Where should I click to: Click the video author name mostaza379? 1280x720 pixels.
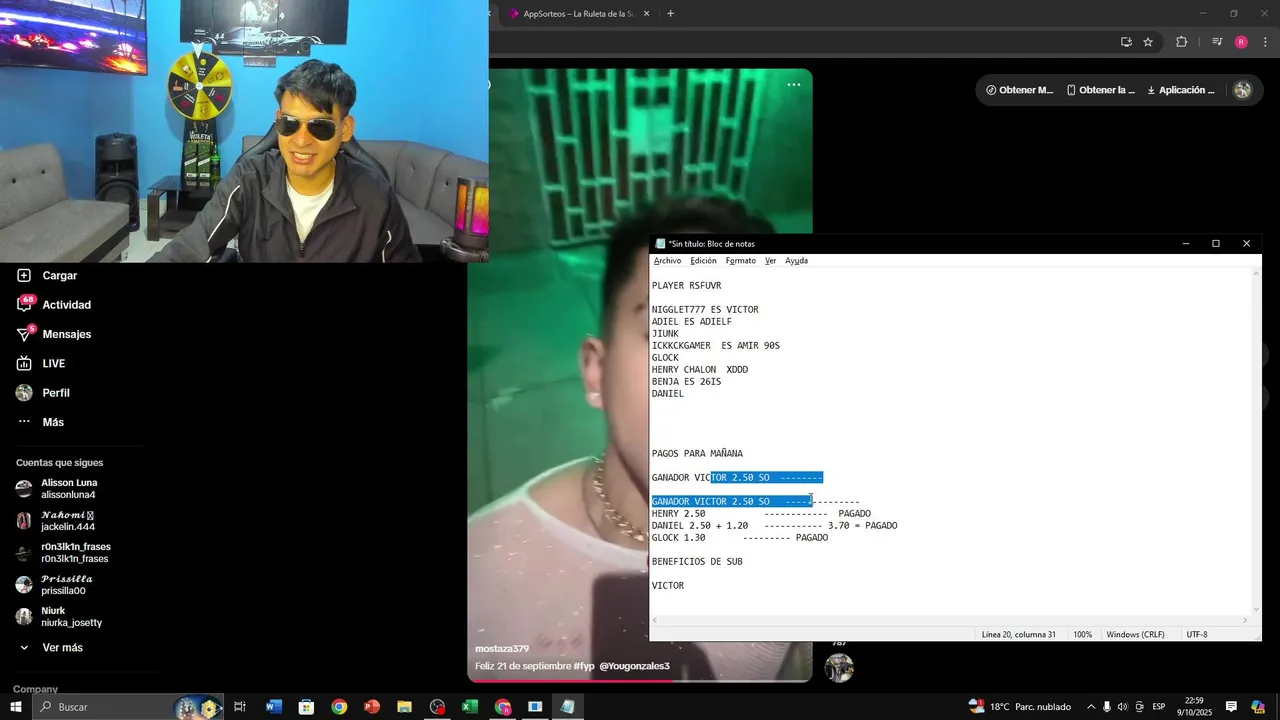(502, 649)
